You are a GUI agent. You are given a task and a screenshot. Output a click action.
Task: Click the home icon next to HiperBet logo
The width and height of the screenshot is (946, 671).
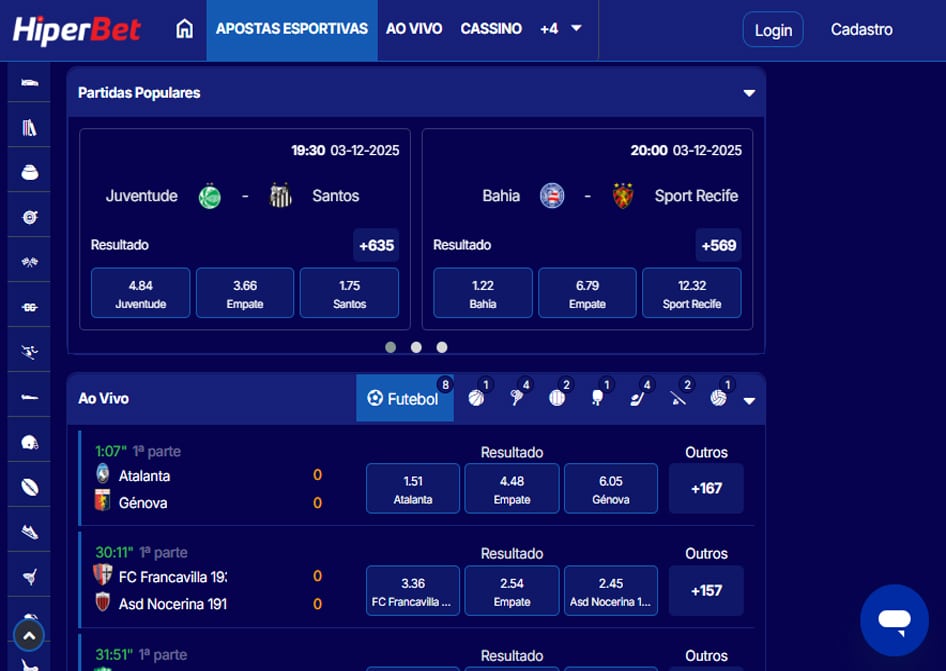(x=184, y=29)
